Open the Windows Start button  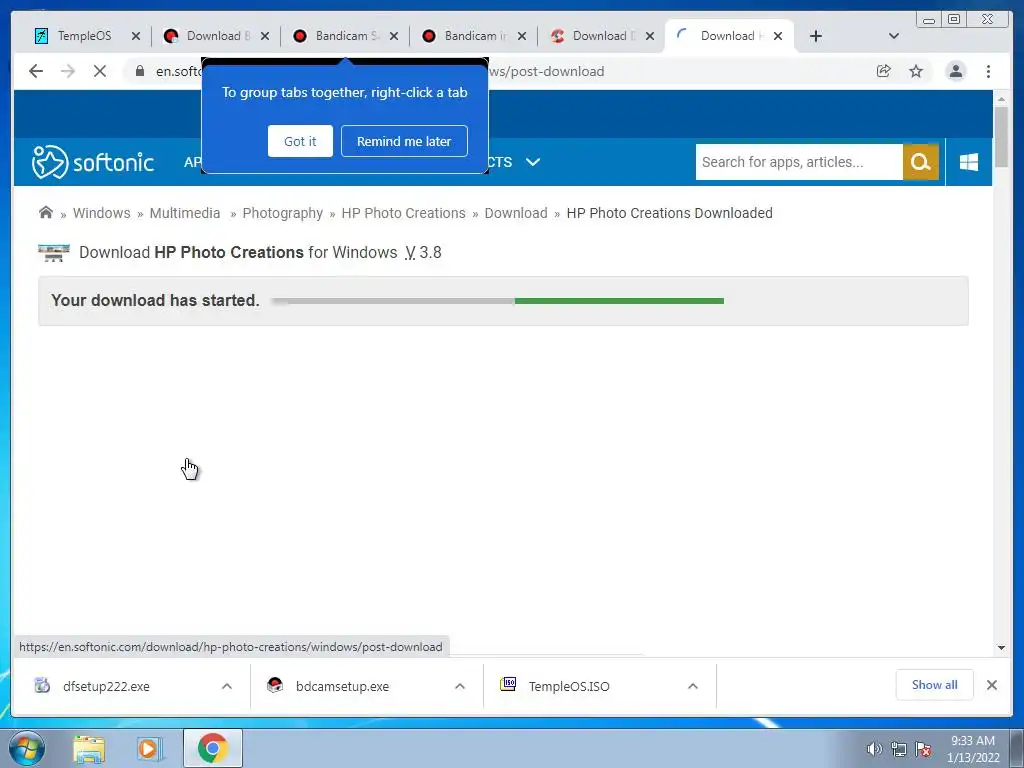[27, 748]
